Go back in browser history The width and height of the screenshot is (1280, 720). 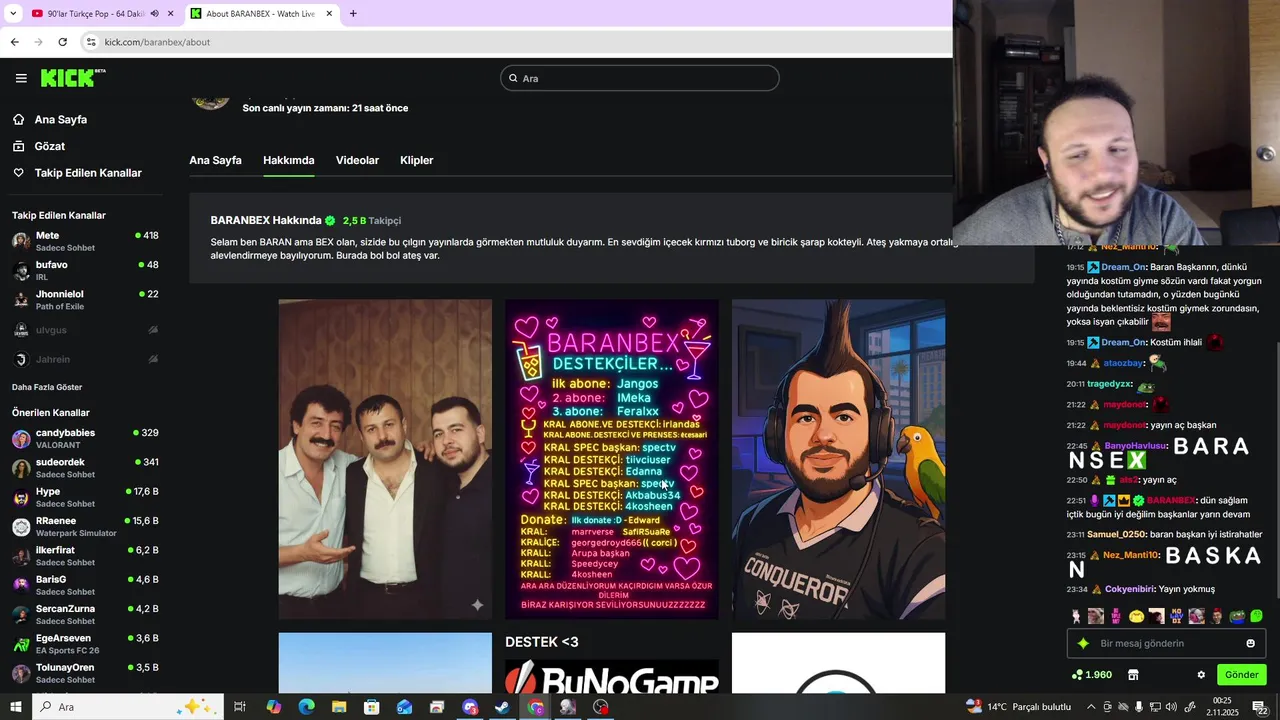point(14,42)
